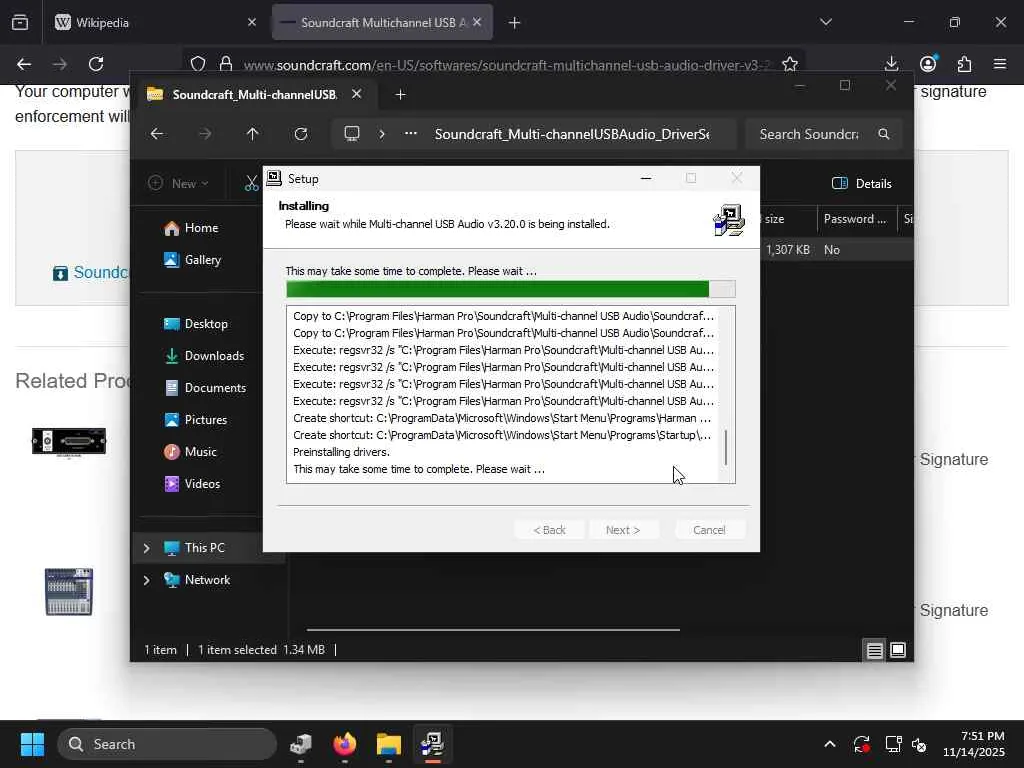Open Downloads folder in sidebar

click(x=204, y=356)
